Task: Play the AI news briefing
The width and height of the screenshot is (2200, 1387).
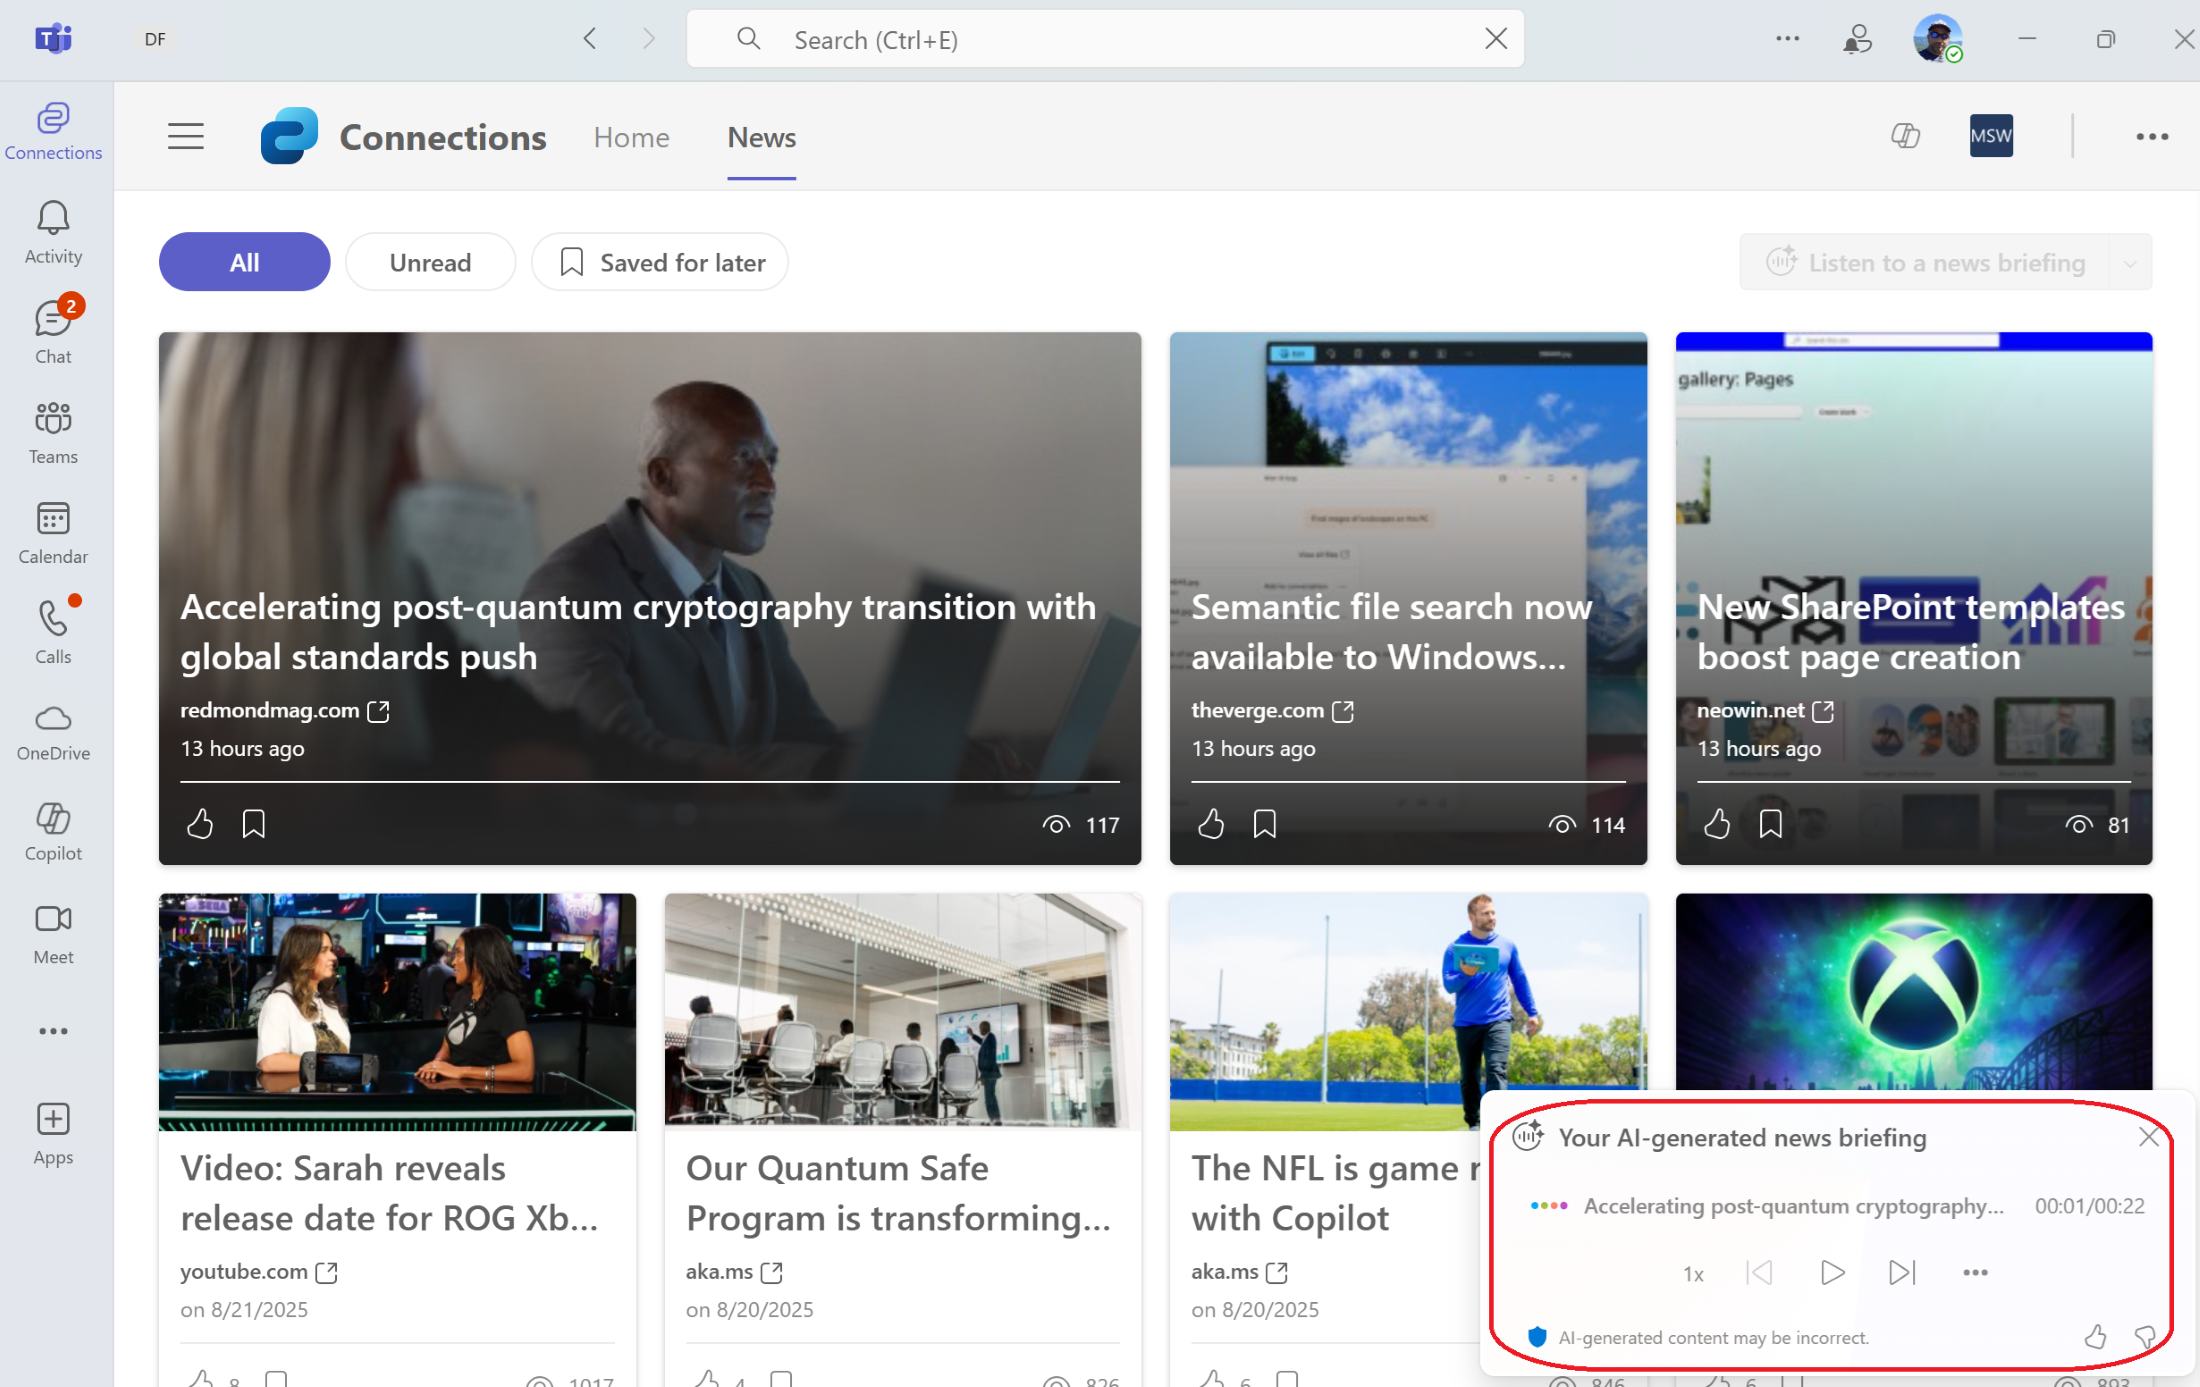Action: pos(1832,1272)
